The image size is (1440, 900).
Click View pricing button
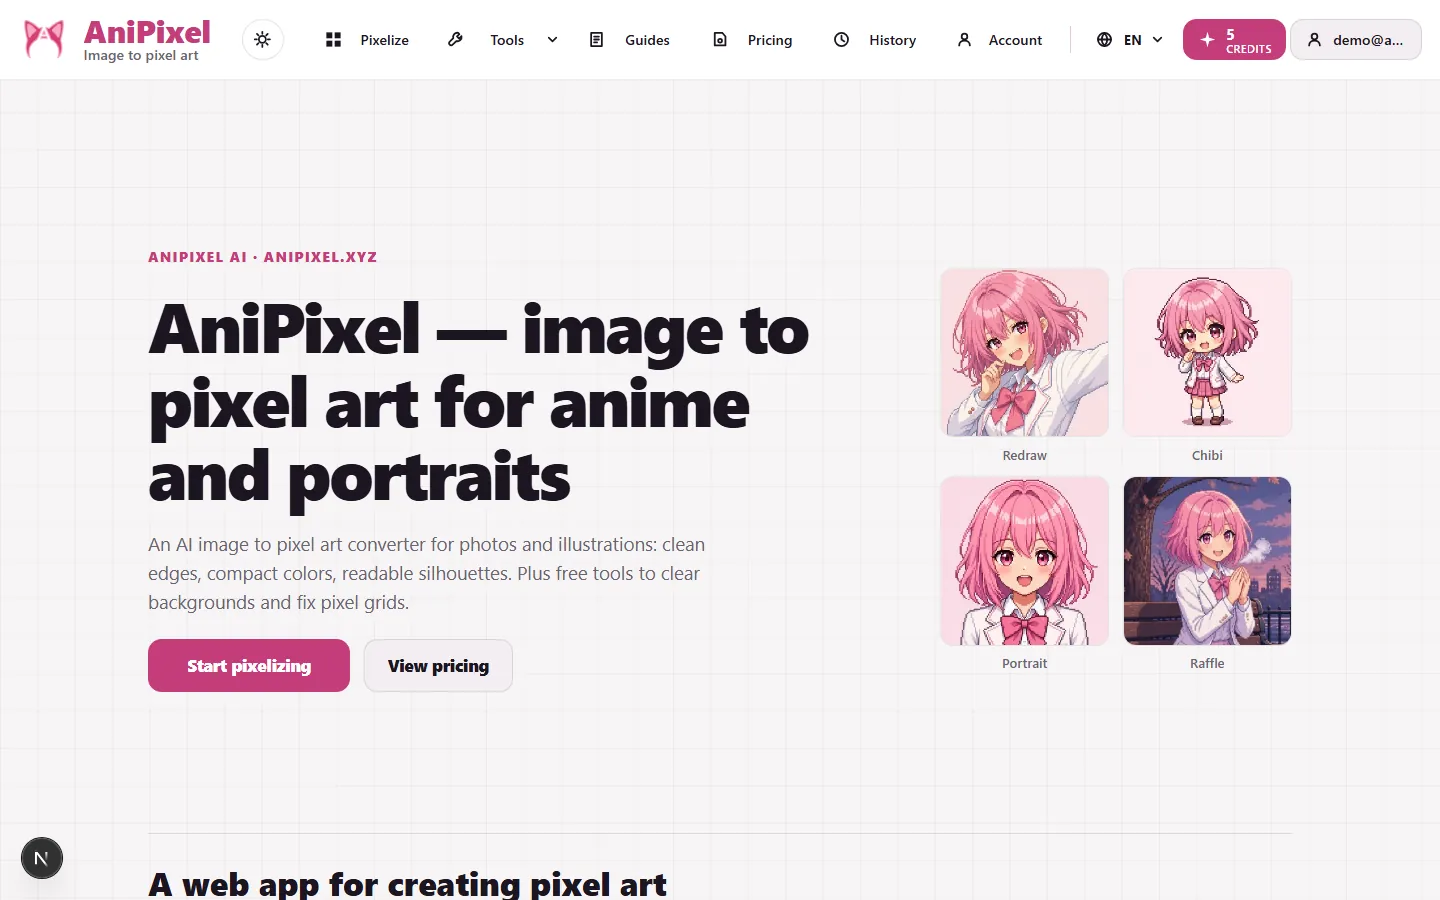pos(438,666)
